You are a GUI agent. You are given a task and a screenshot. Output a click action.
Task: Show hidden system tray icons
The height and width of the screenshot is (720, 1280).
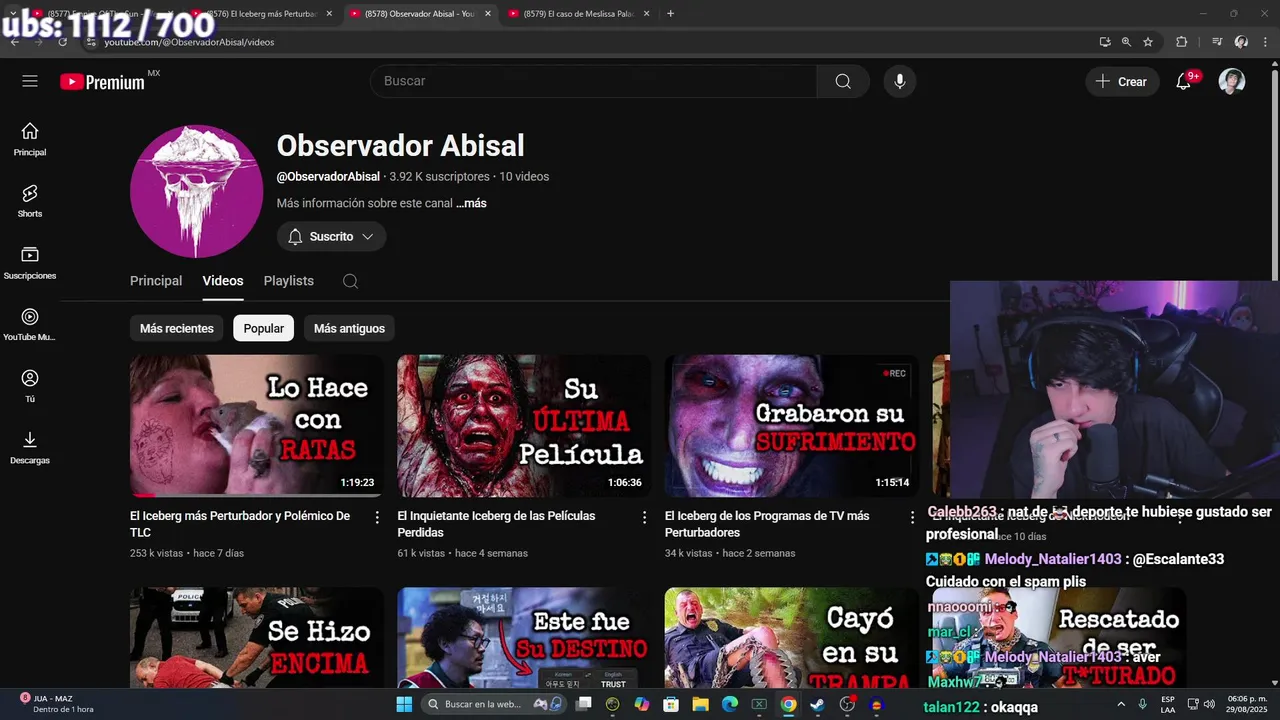(x=1122, y=704)
